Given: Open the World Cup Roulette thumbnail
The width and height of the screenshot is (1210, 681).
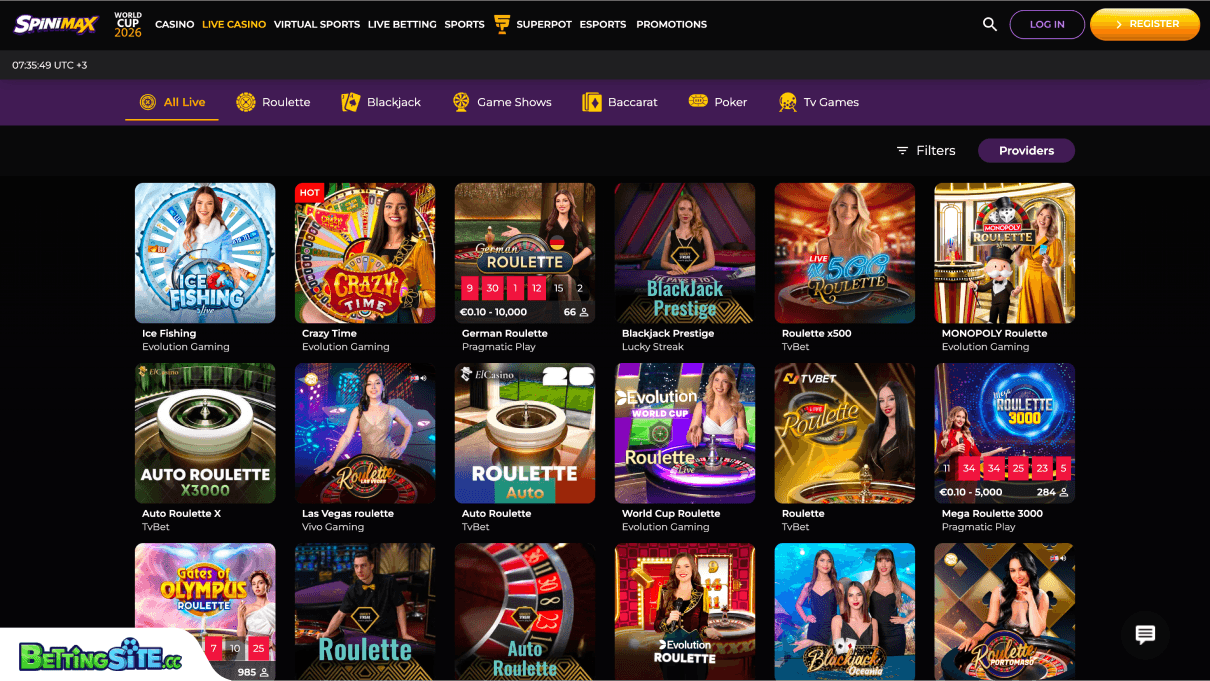Looking at the screenshot, I should (685, 433).
